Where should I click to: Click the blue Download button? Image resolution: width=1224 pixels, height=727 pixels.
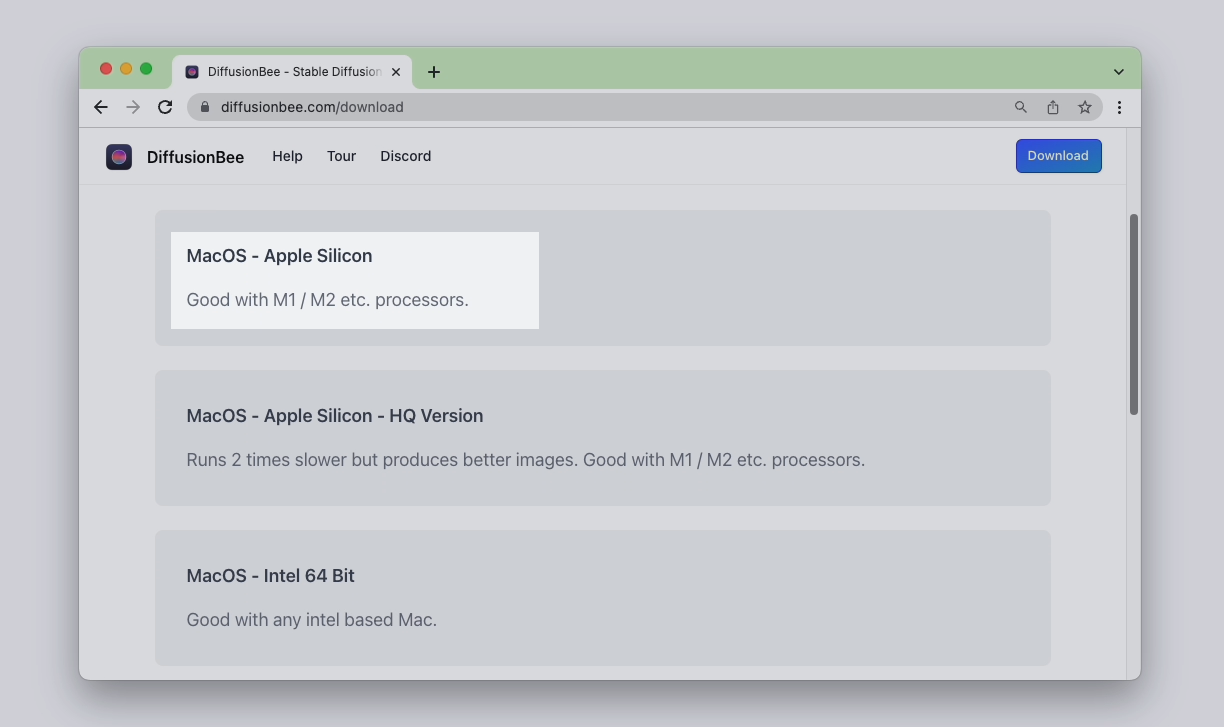click(x=1058, y=156)
